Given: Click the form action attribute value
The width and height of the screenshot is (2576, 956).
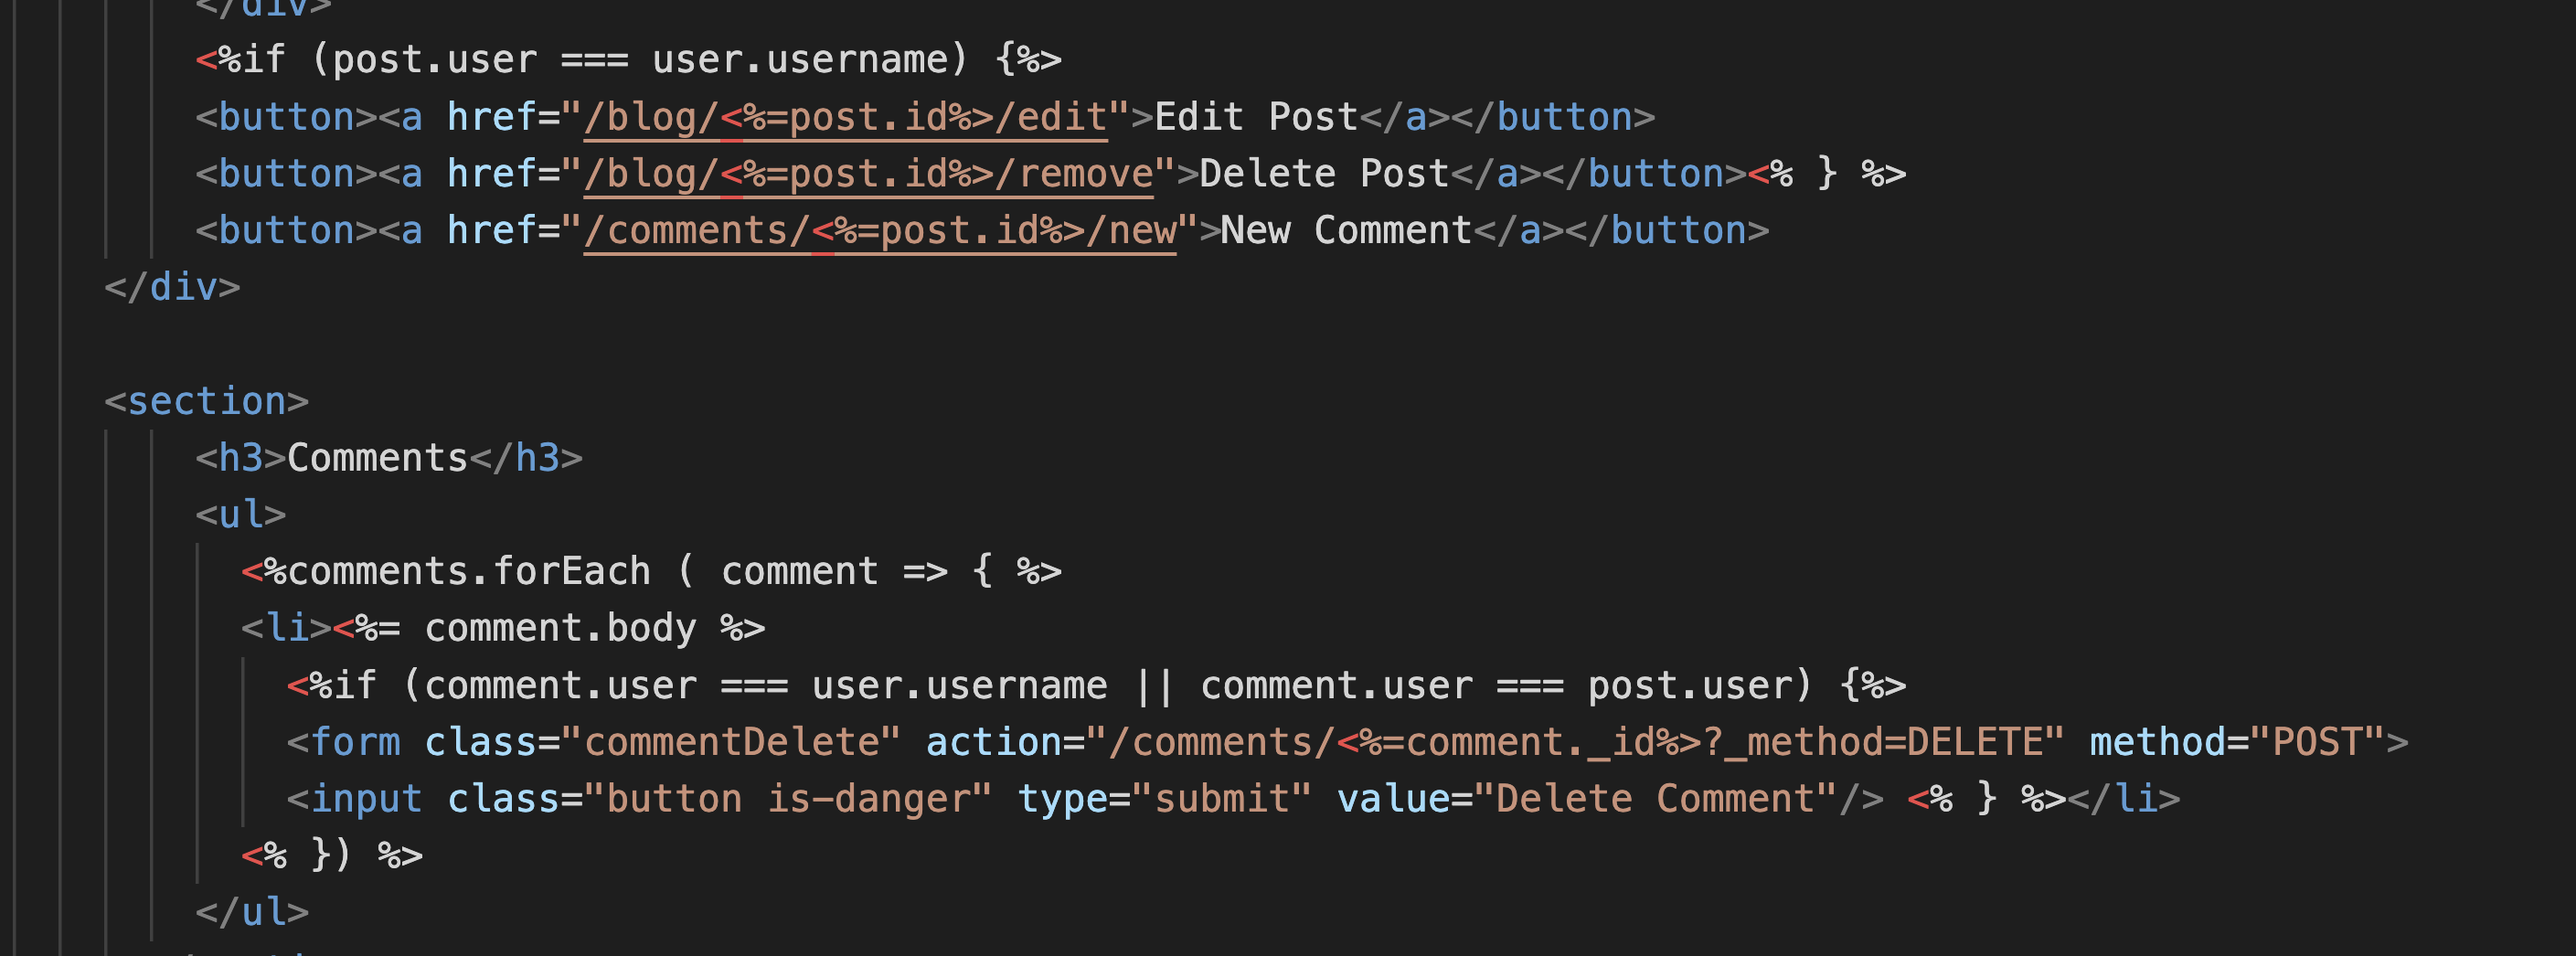Looking at the screenshot, I should (1575, 742).
